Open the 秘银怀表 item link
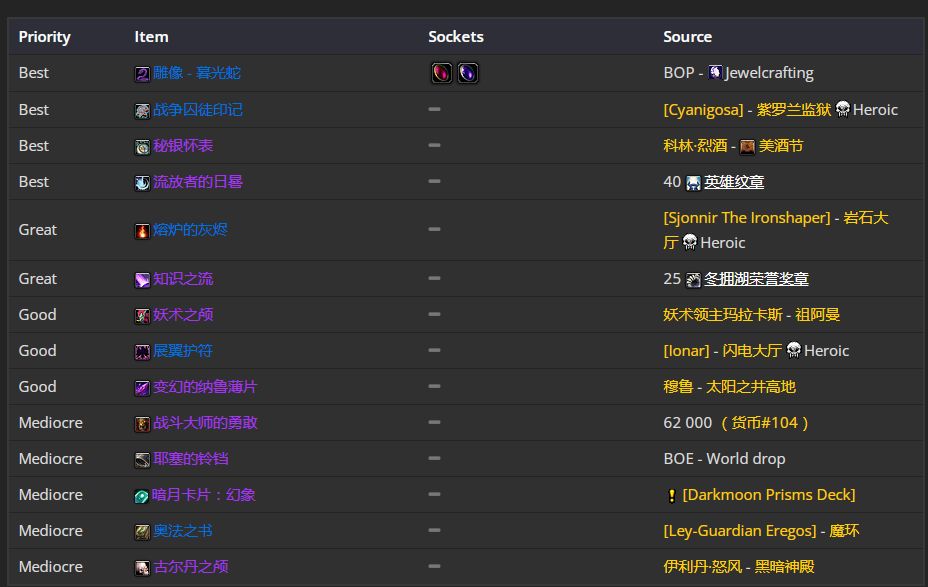 pos(183,146)
